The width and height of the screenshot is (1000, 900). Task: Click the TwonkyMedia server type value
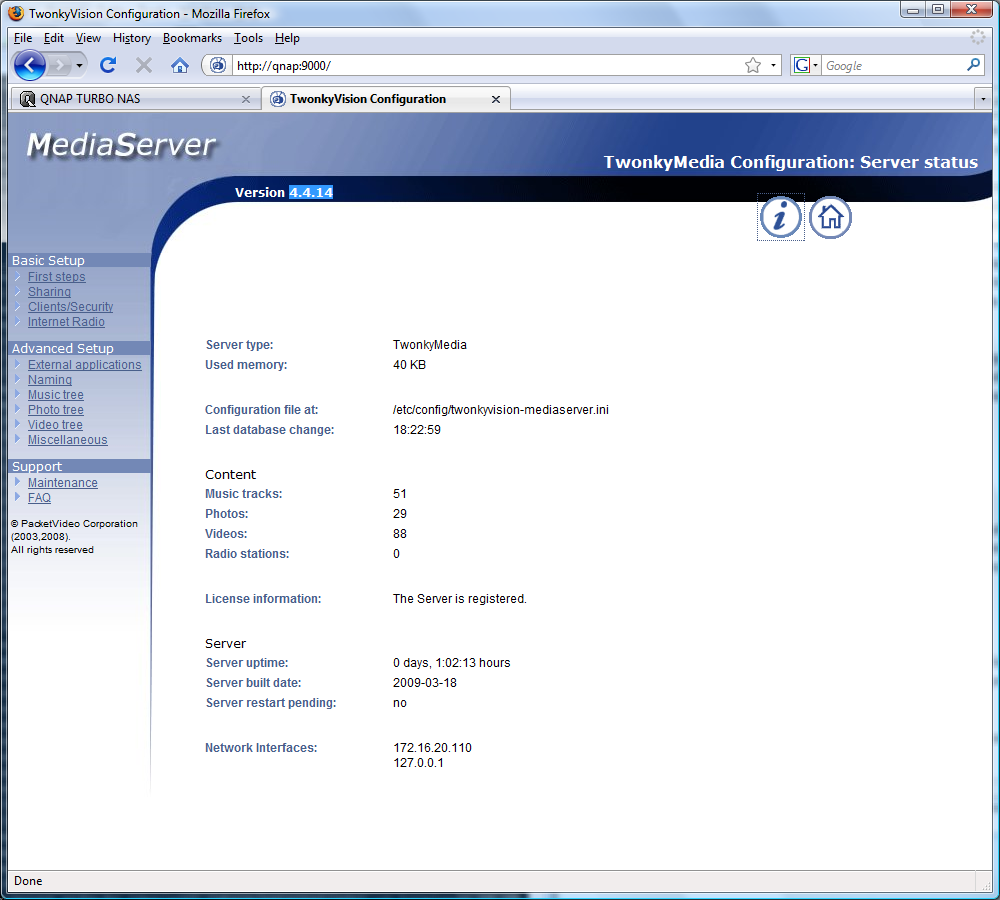pyautogui.click(x=430, y=345)
